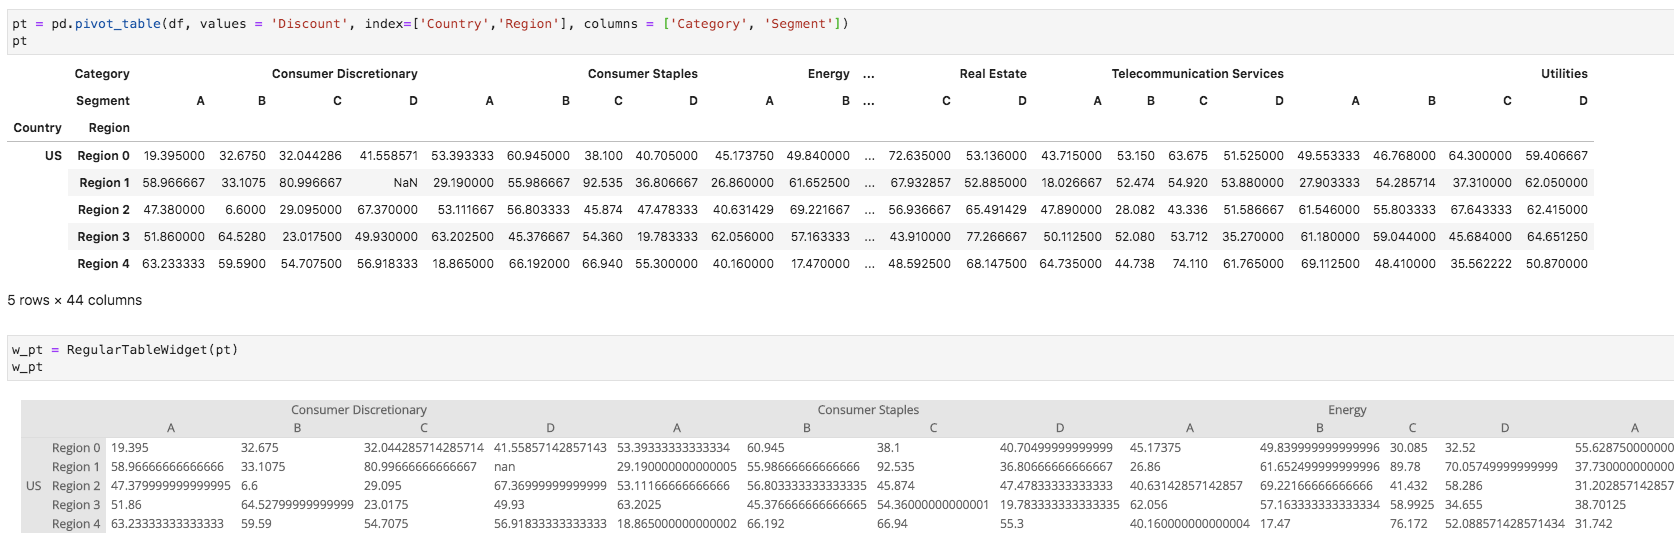The height and width of the screenshot is (555, 1674).
Task: Click the pd.pivot_table code cell
Action: (x=840, y=32)
